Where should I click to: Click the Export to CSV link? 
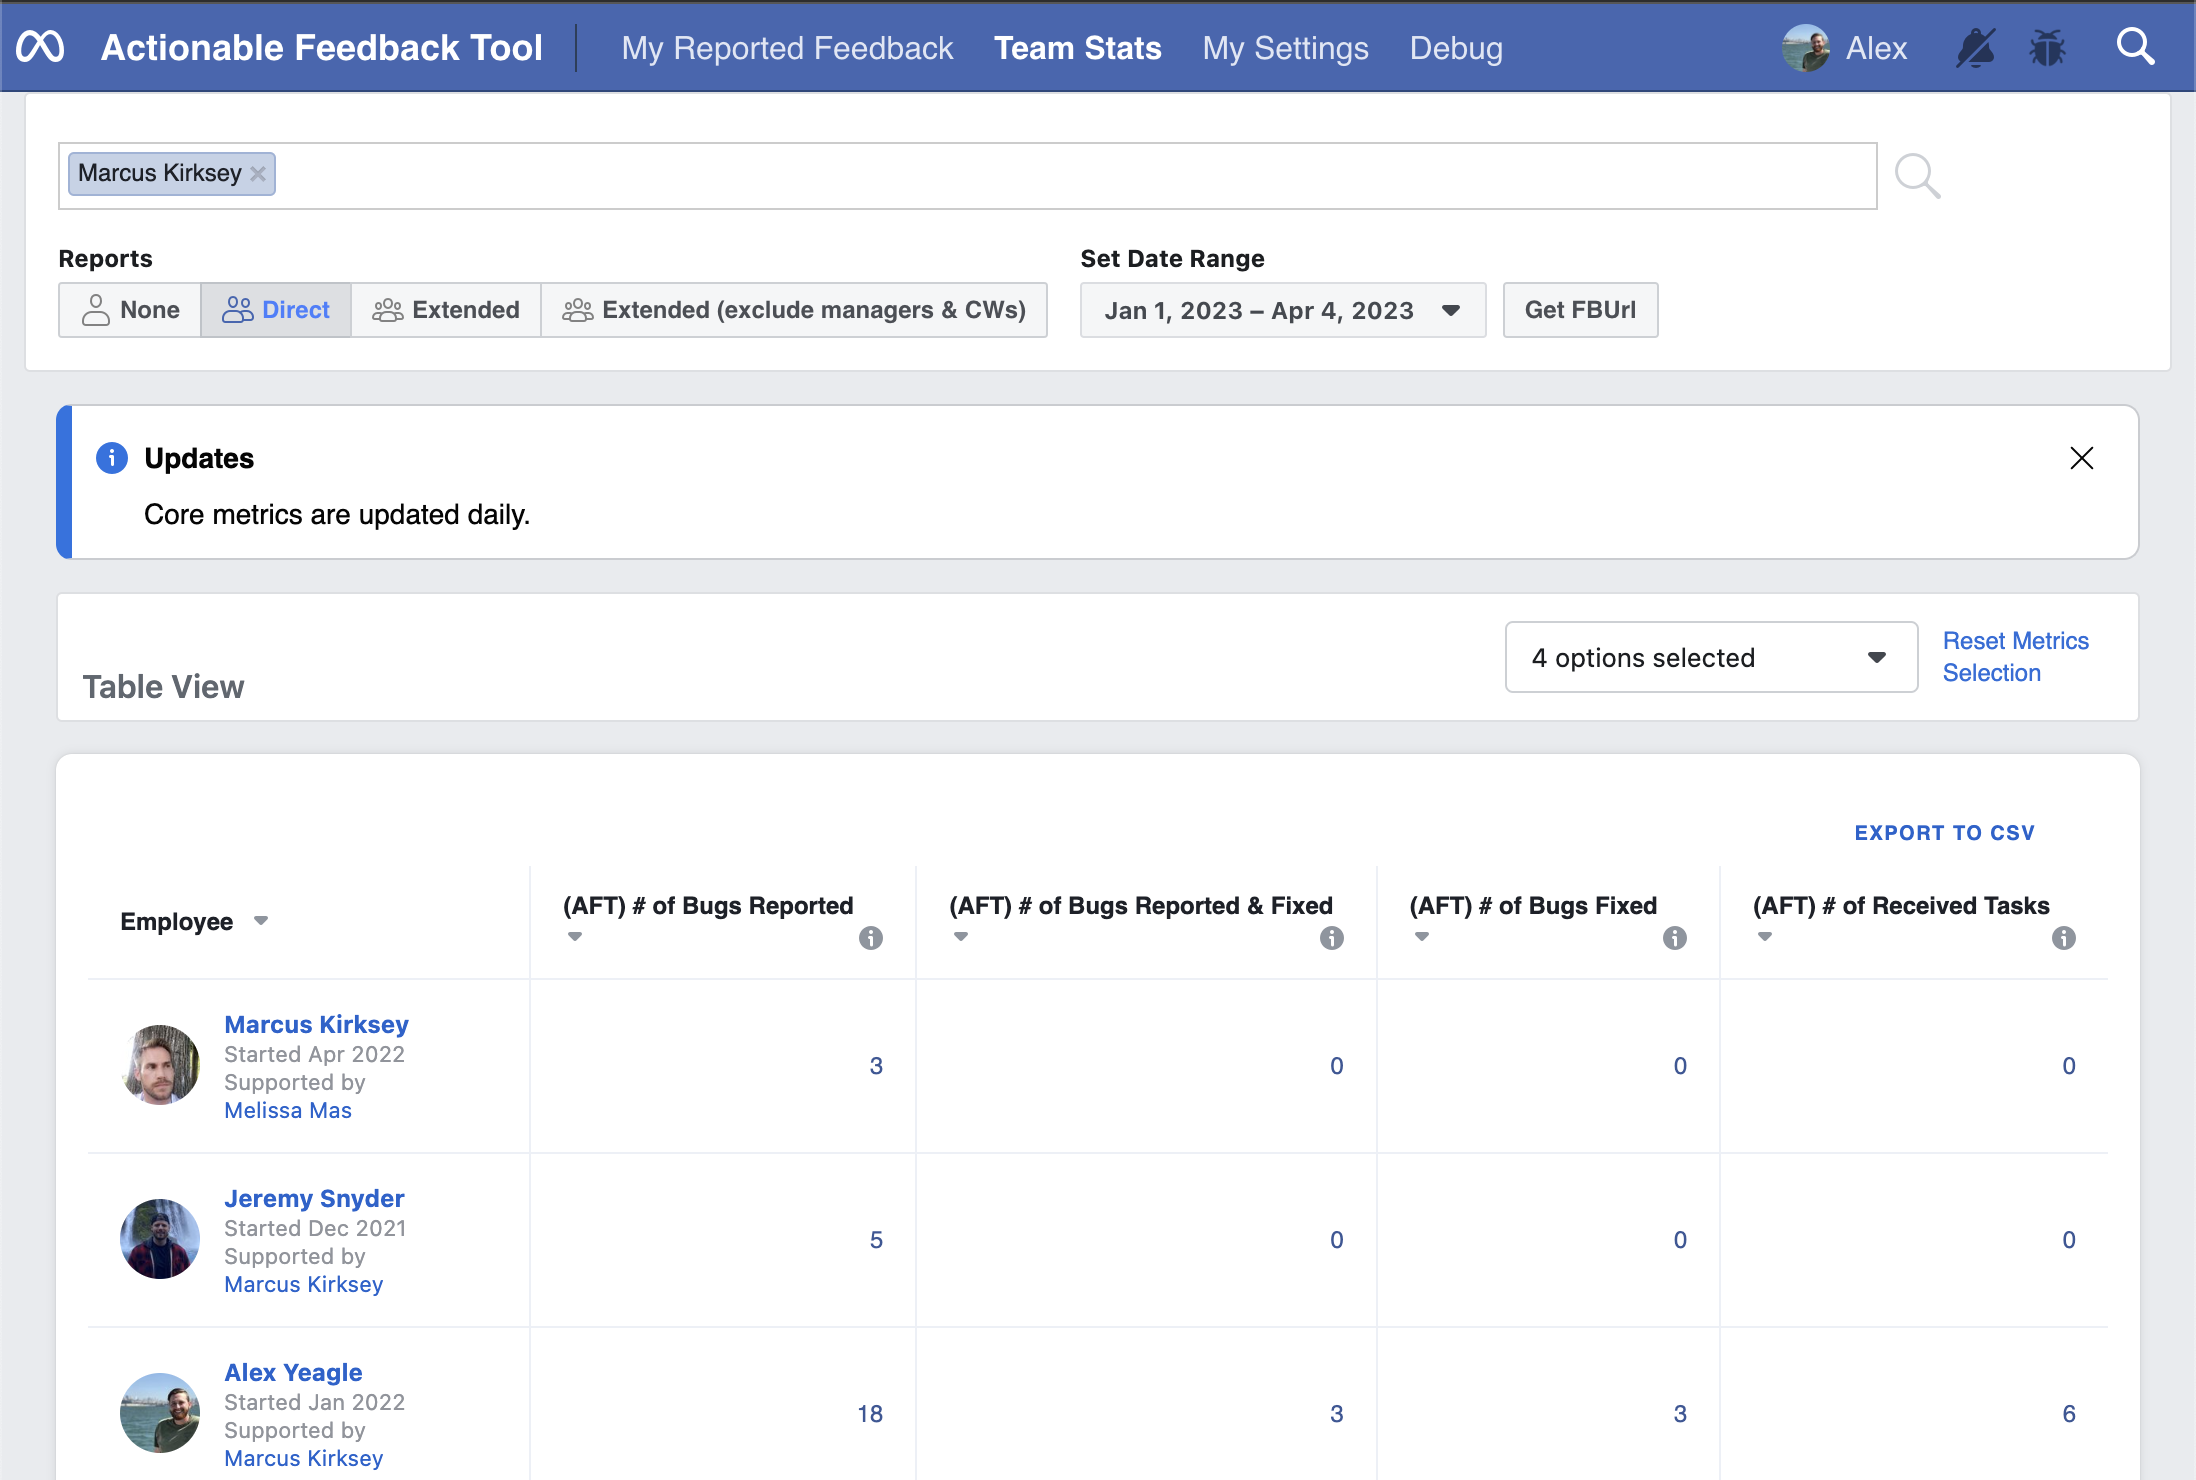[x=1944, y=833]
